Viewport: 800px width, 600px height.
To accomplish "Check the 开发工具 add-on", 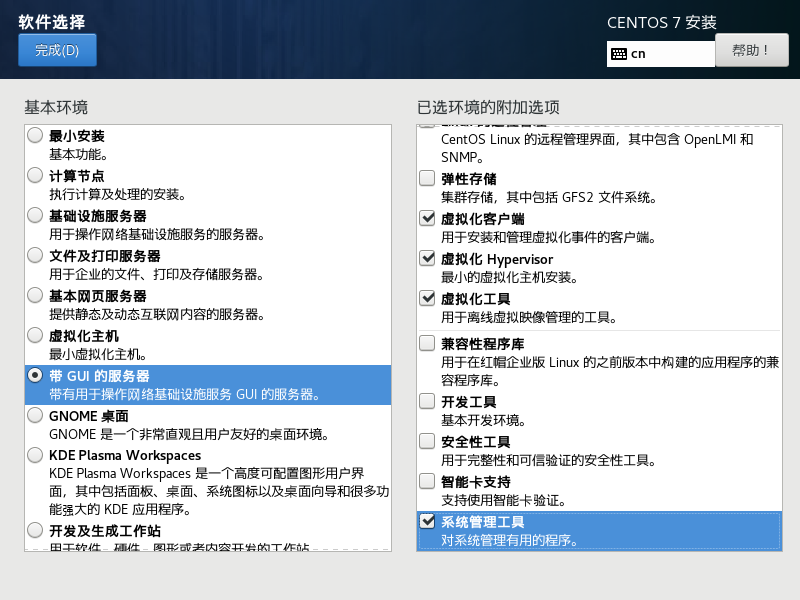I will (x=427, y=401).
